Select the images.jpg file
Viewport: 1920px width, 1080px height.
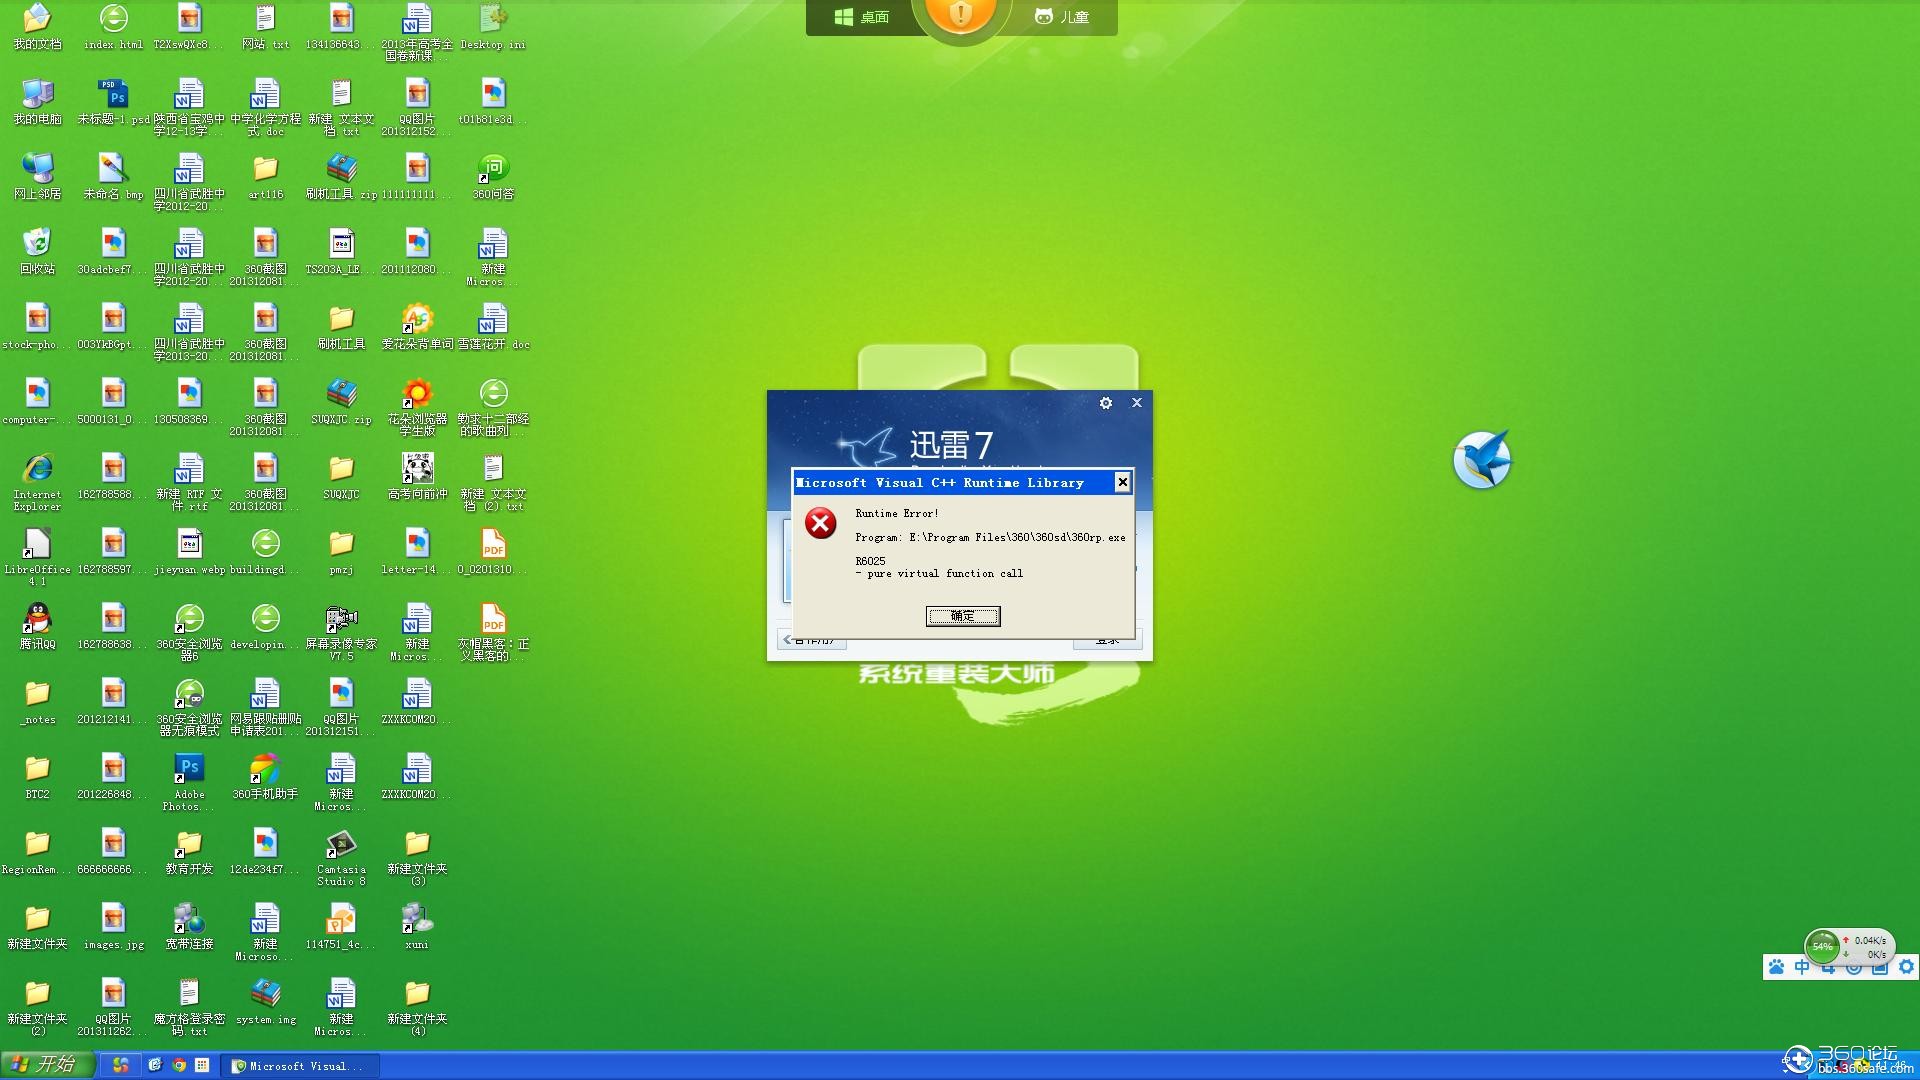point(113,927)
